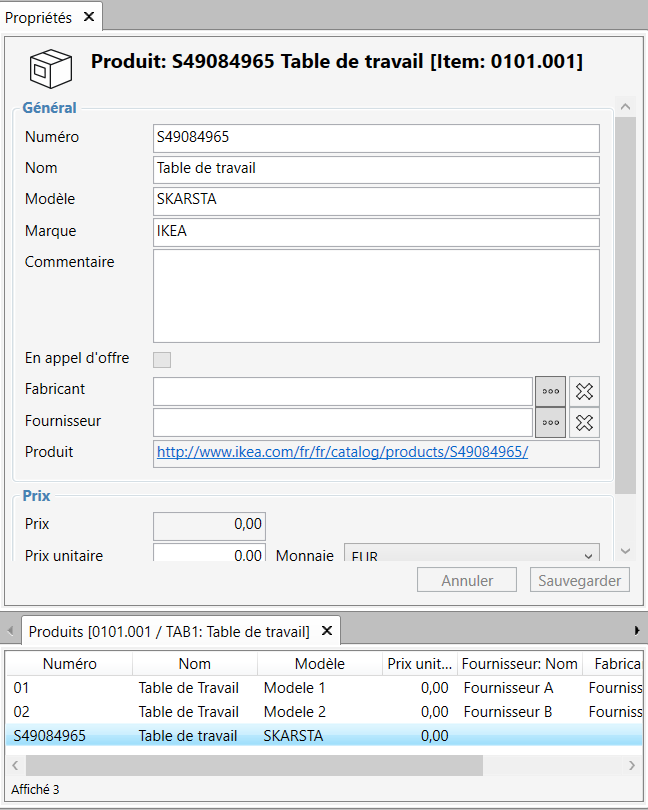
Task: Close the Produits tab
Action: (x=326, y=631)
